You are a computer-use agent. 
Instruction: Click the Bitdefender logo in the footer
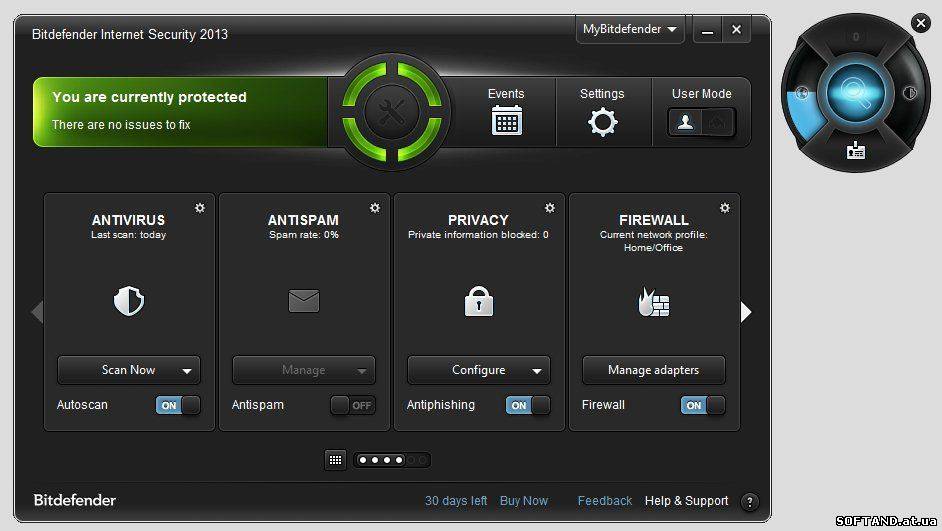point(75,500)
